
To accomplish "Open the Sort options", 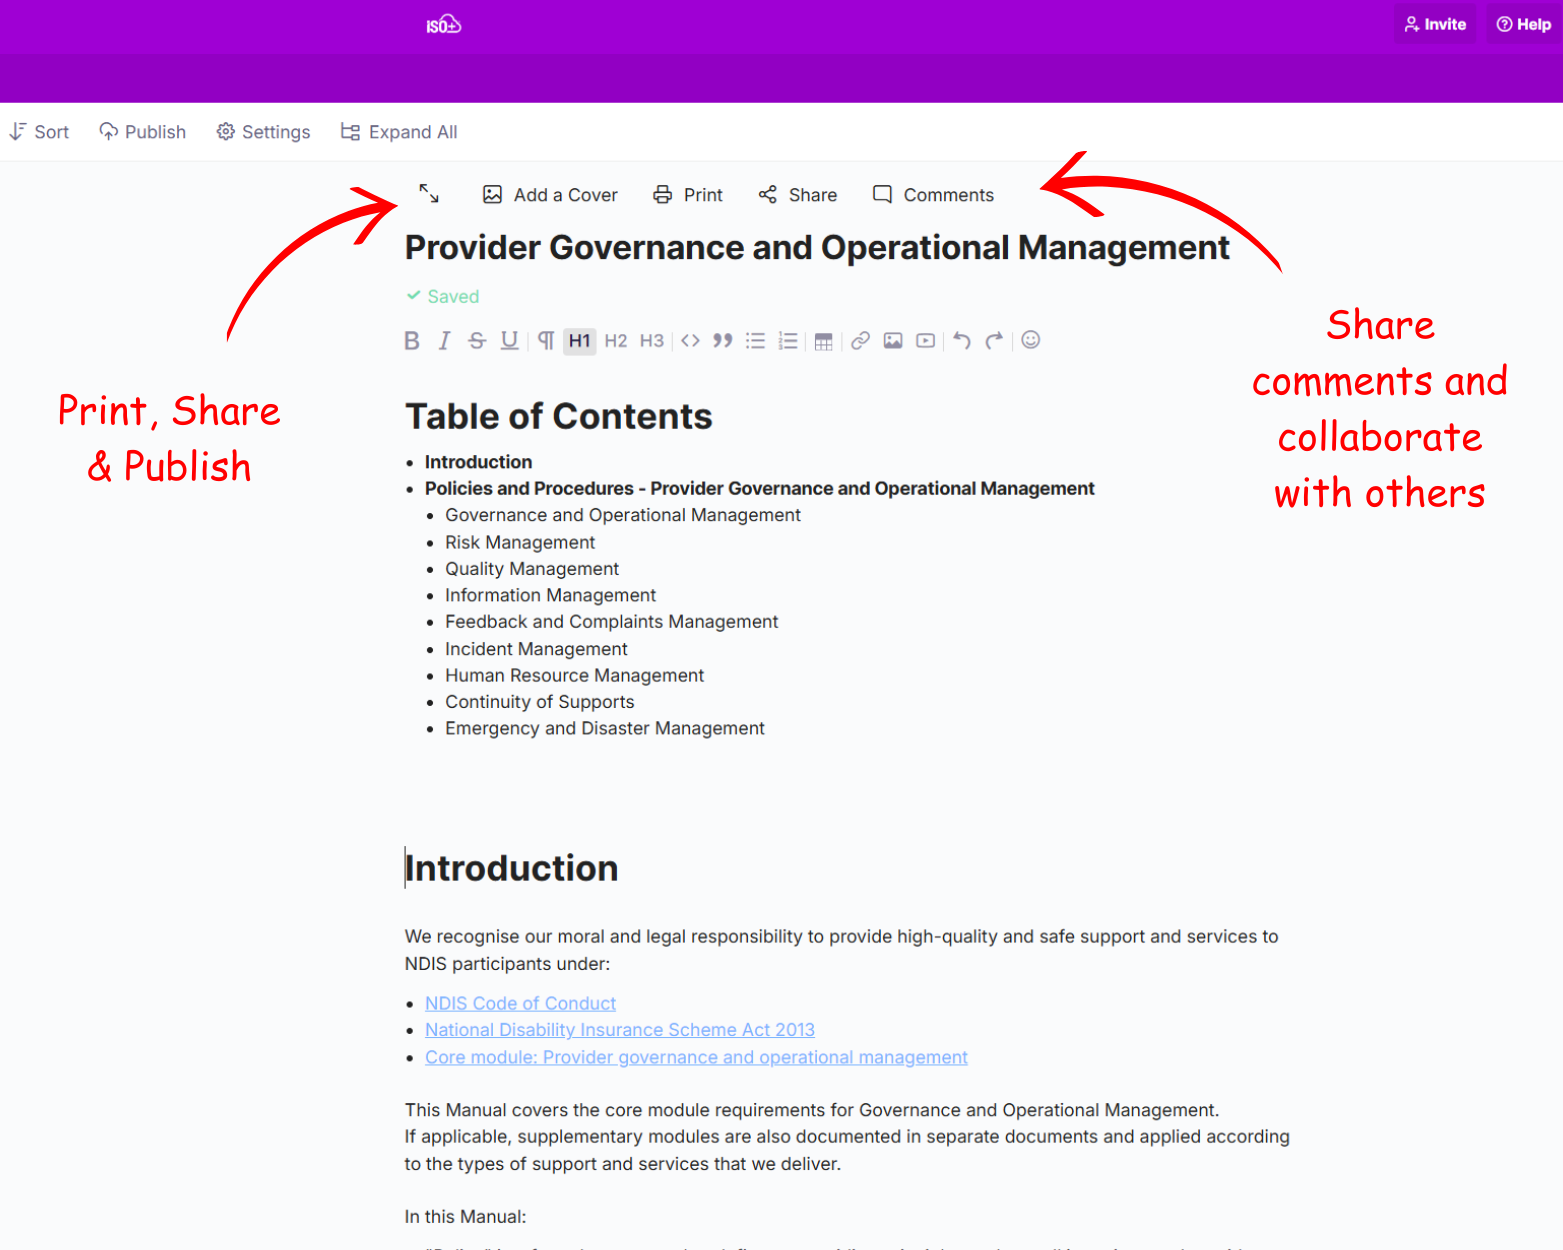I will (x=40, y=132).
